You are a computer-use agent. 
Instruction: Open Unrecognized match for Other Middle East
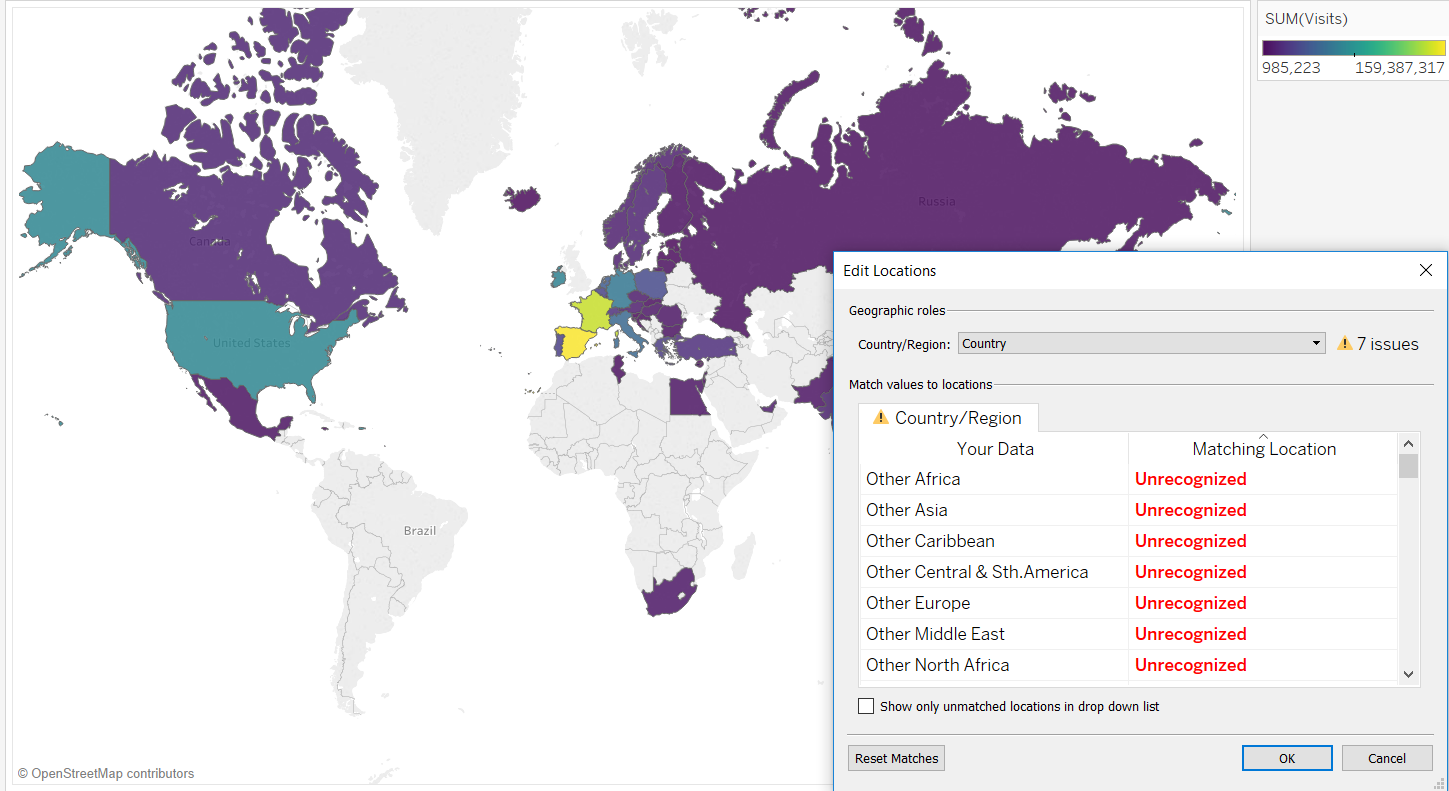pos(1190,634)
